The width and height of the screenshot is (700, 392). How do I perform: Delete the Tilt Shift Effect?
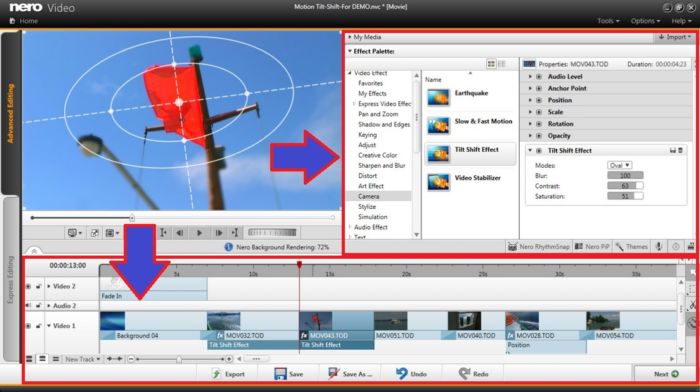pyautogui.click(x=680, y=150)
